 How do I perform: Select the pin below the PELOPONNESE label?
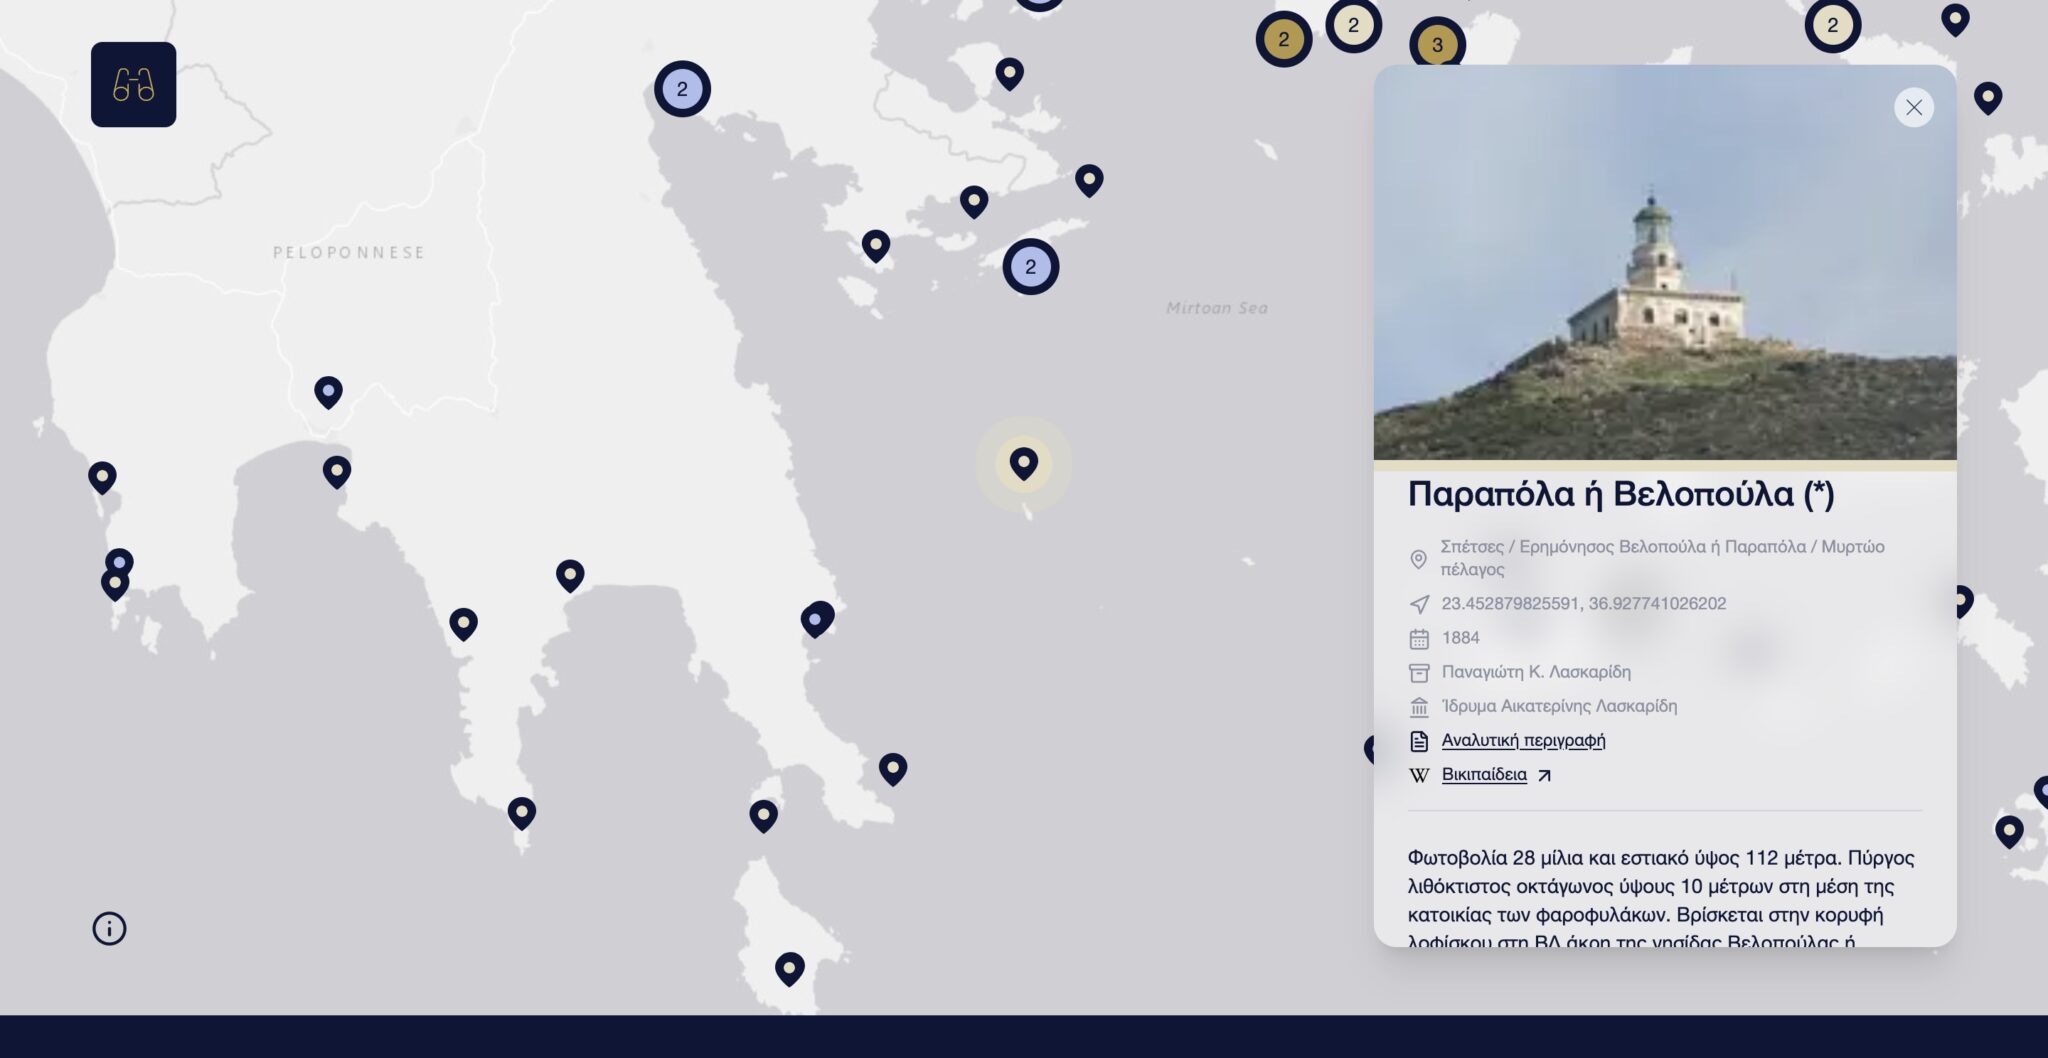click(328, 392)
